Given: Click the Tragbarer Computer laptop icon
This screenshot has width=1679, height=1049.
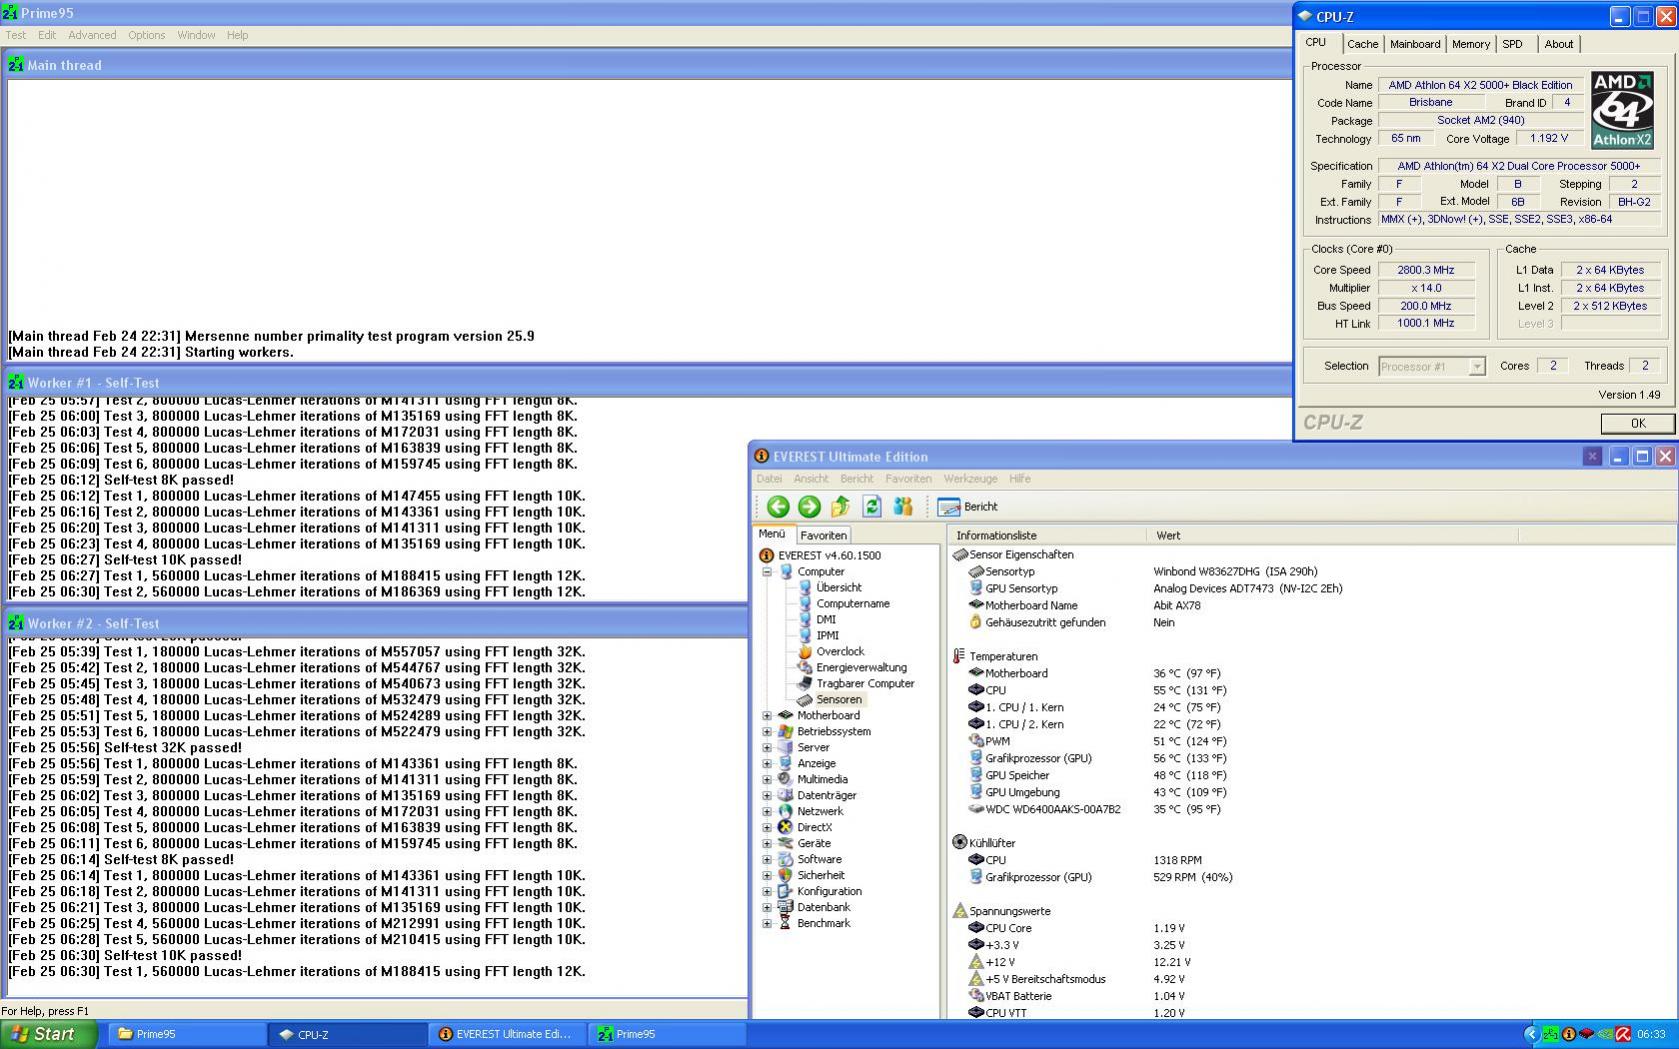Looking at the screenshot, I should coord(805,683).
